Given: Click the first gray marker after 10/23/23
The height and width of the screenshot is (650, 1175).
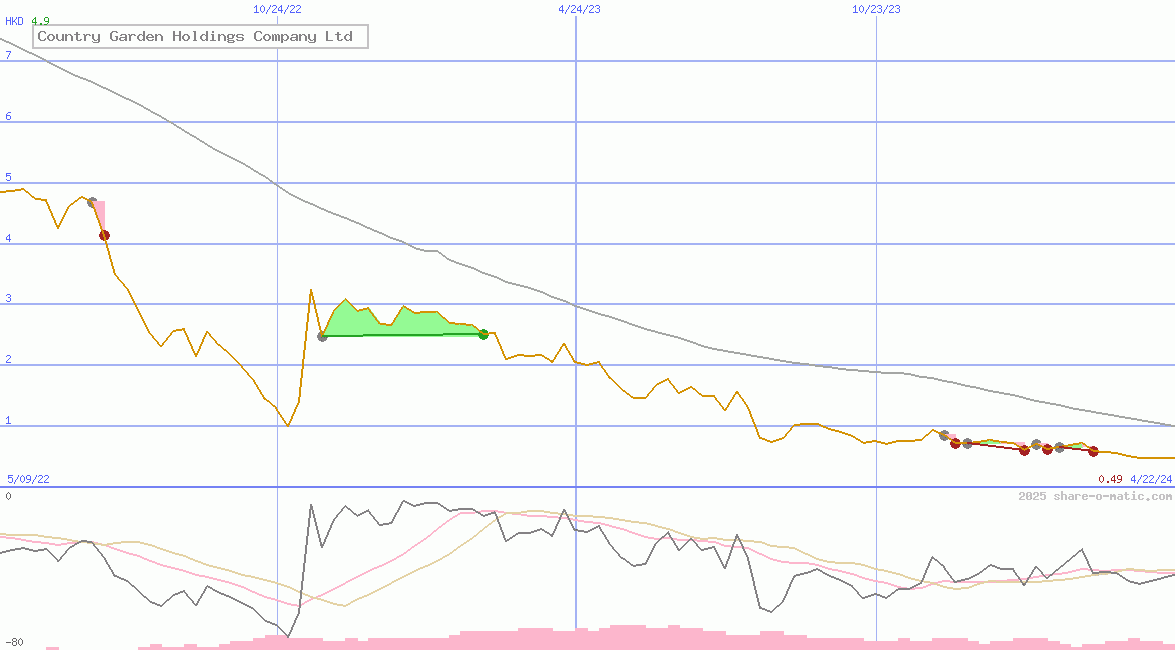Looking at the screenshot, I should [944, 436].
